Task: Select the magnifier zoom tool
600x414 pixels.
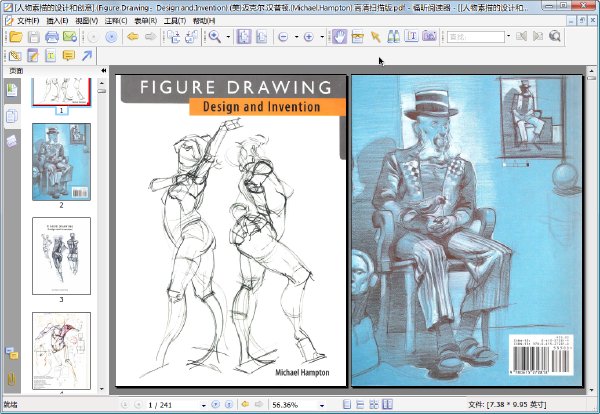Action: [215, 37]
